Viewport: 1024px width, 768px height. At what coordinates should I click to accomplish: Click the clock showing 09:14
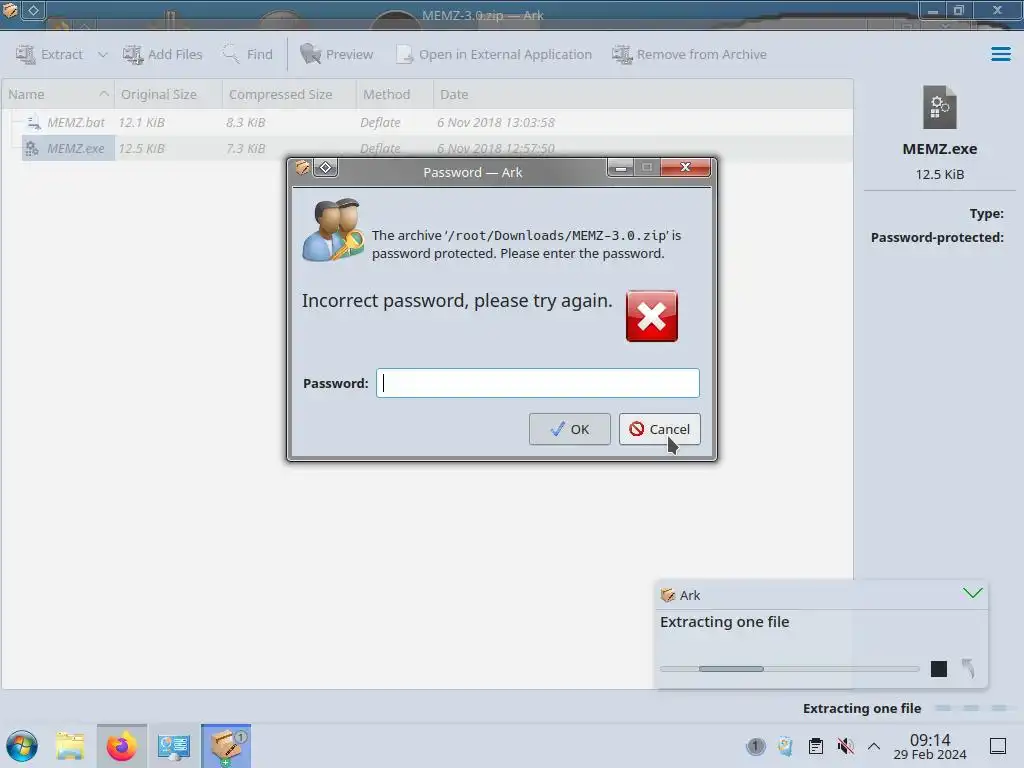coord(930,746)
